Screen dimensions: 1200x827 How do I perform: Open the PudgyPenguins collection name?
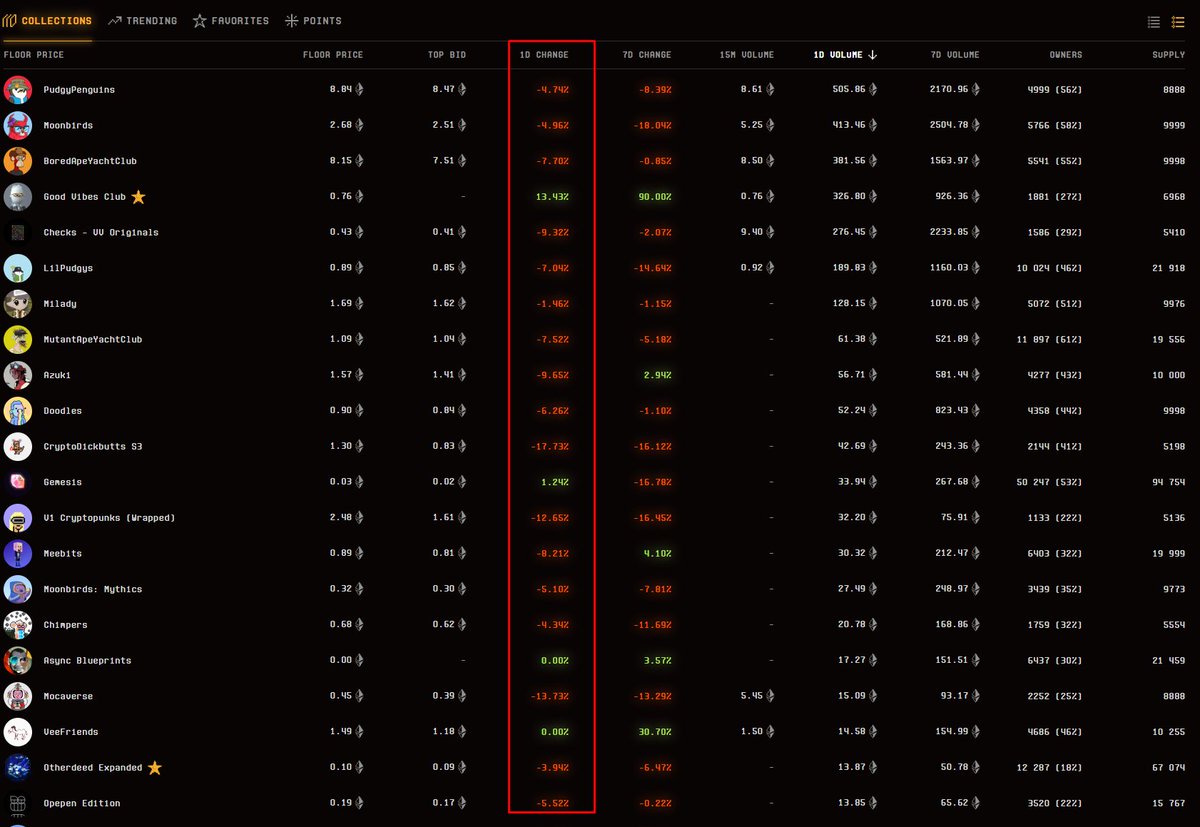click(79, 90)
